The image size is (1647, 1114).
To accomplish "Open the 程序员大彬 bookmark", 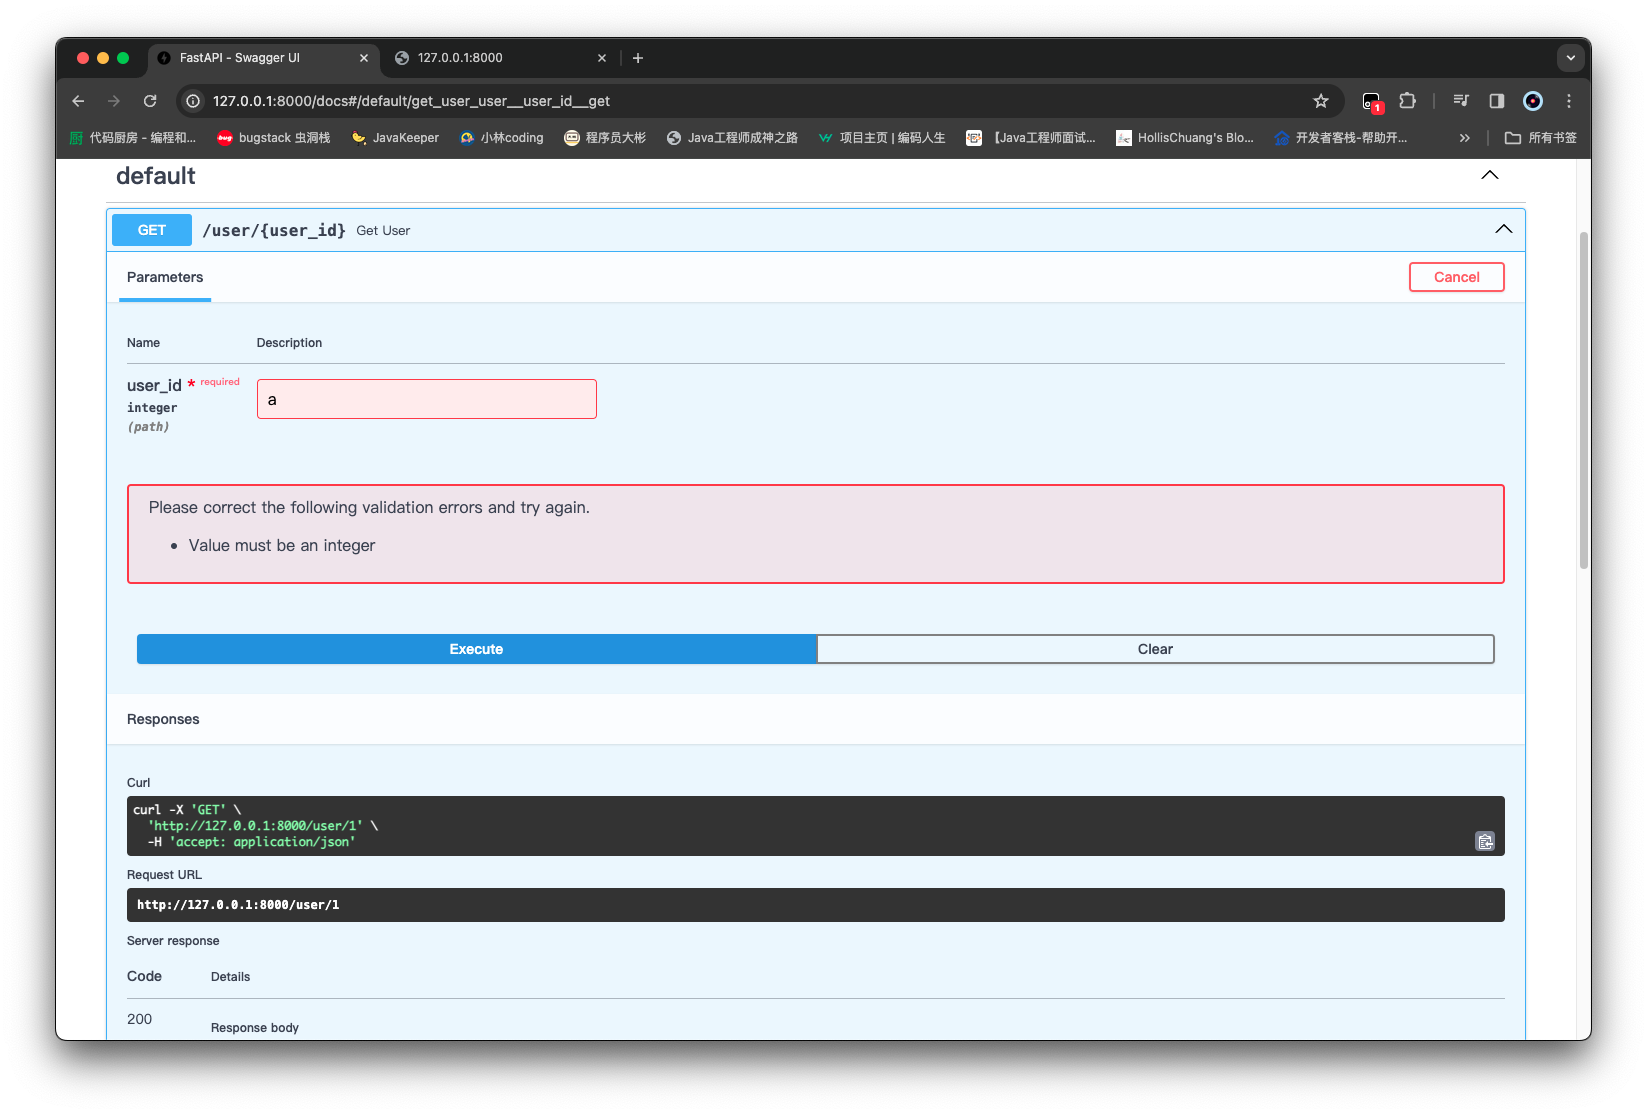I will (605, 138).
